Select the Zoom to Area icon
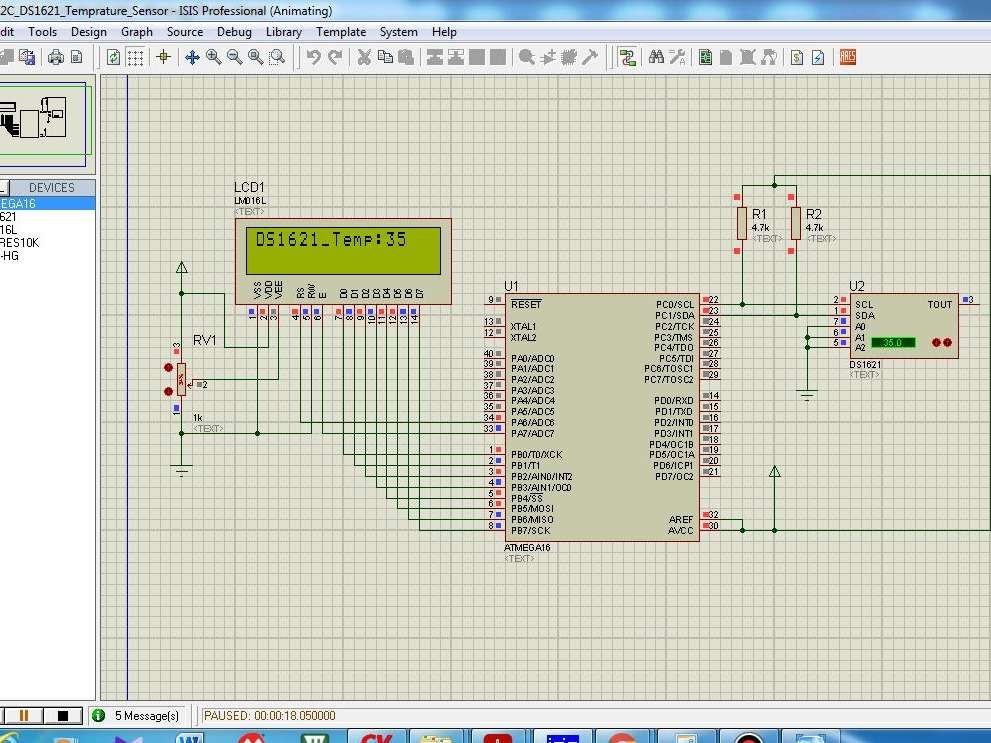Image resolution: width=991 pixels, height=743 pixels. 277,57
